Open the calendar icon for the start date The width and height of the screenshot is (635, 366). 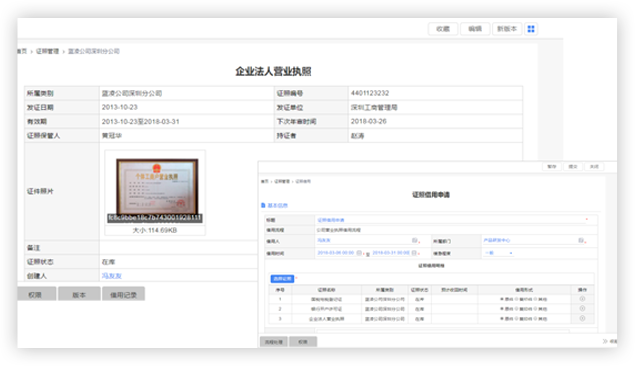click(x=359, y=253)
